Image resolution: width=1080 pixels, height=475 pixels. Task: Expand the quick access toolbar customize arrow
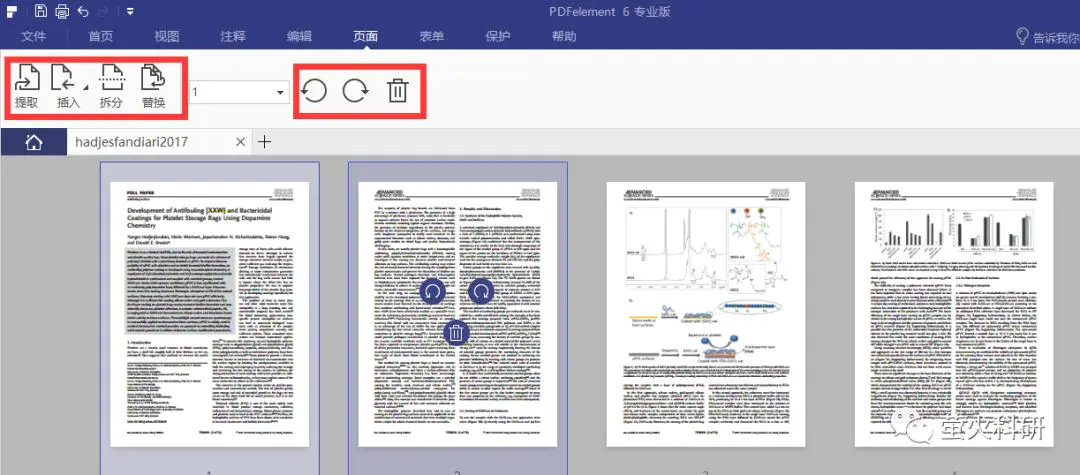tap(131, 12)
